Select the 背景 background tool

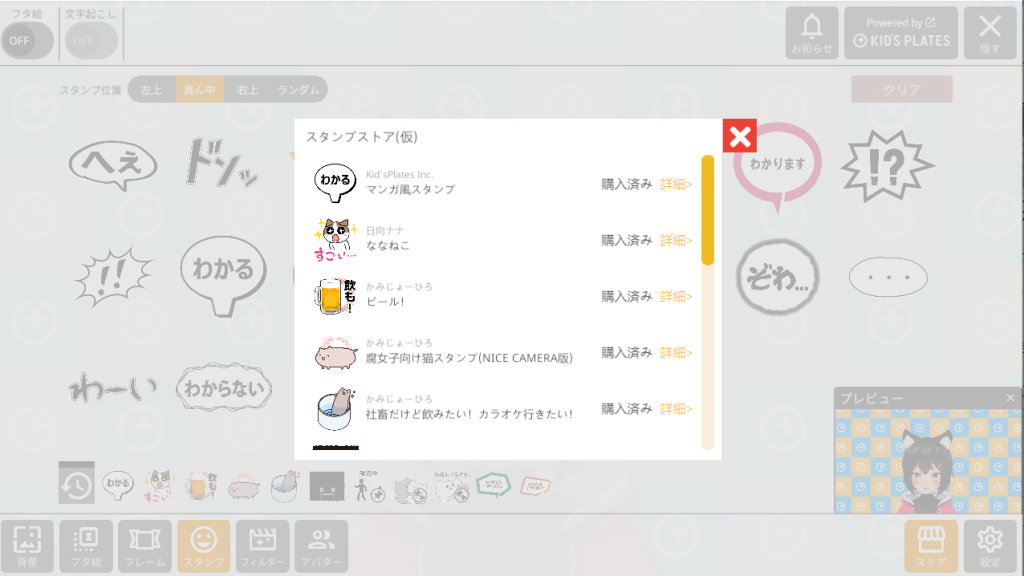tap(27, 546)
